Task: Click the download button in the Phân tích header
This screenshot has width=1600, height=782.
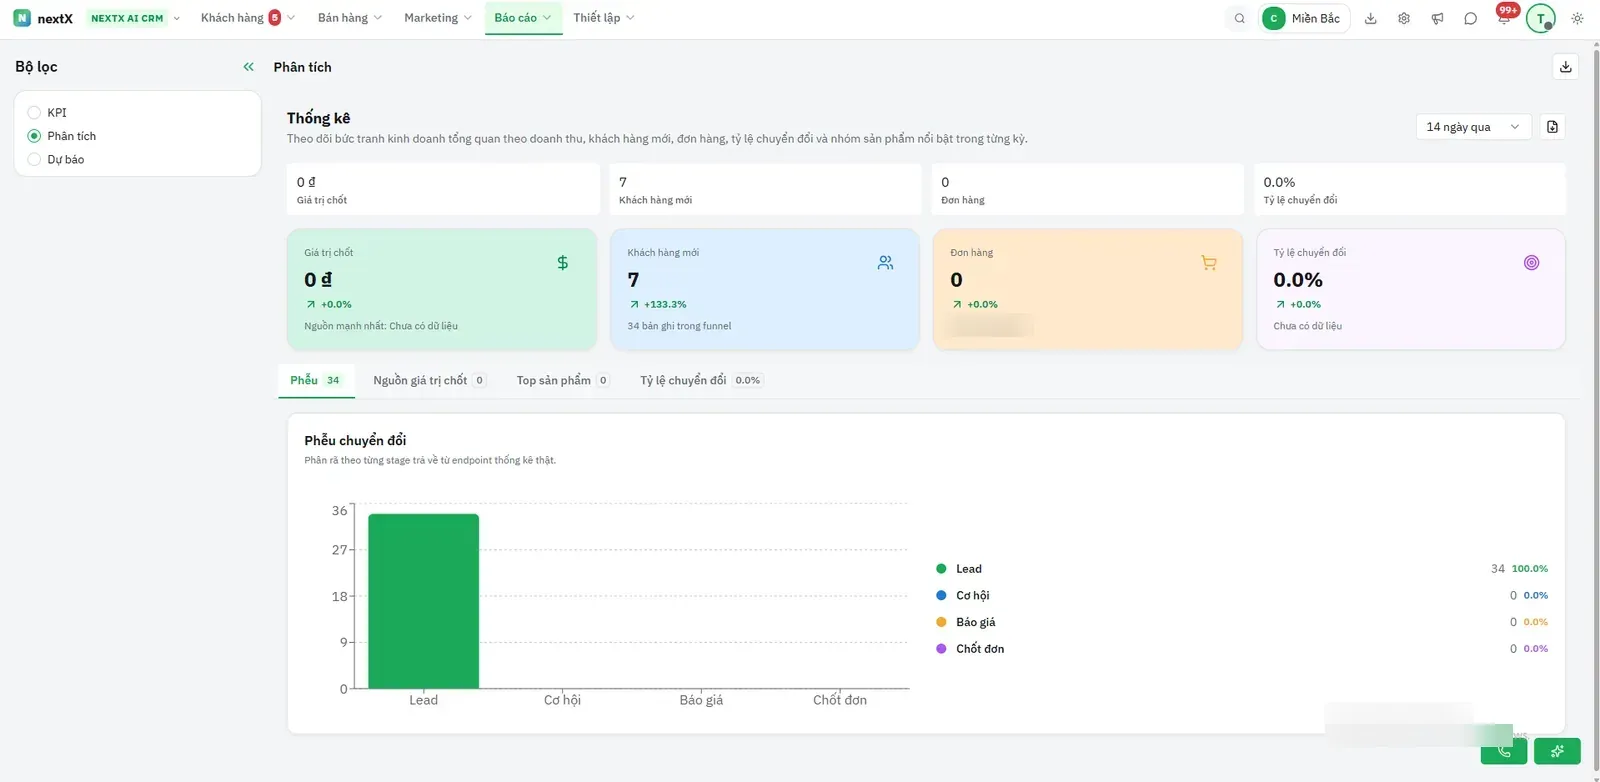Action: [1566, 67]
